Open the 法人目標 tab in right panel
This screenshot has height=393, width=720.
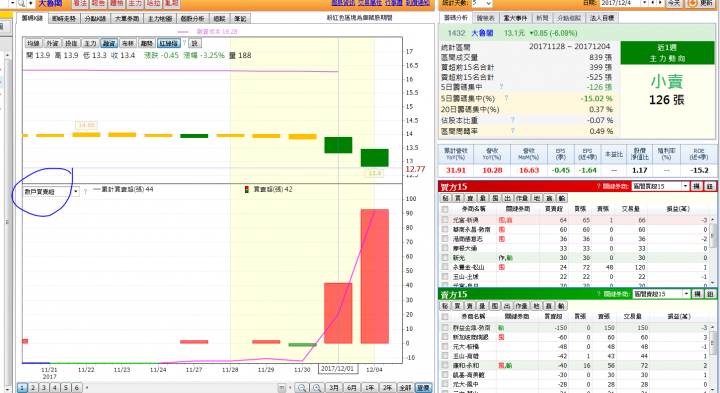click(x=602, y=18)
